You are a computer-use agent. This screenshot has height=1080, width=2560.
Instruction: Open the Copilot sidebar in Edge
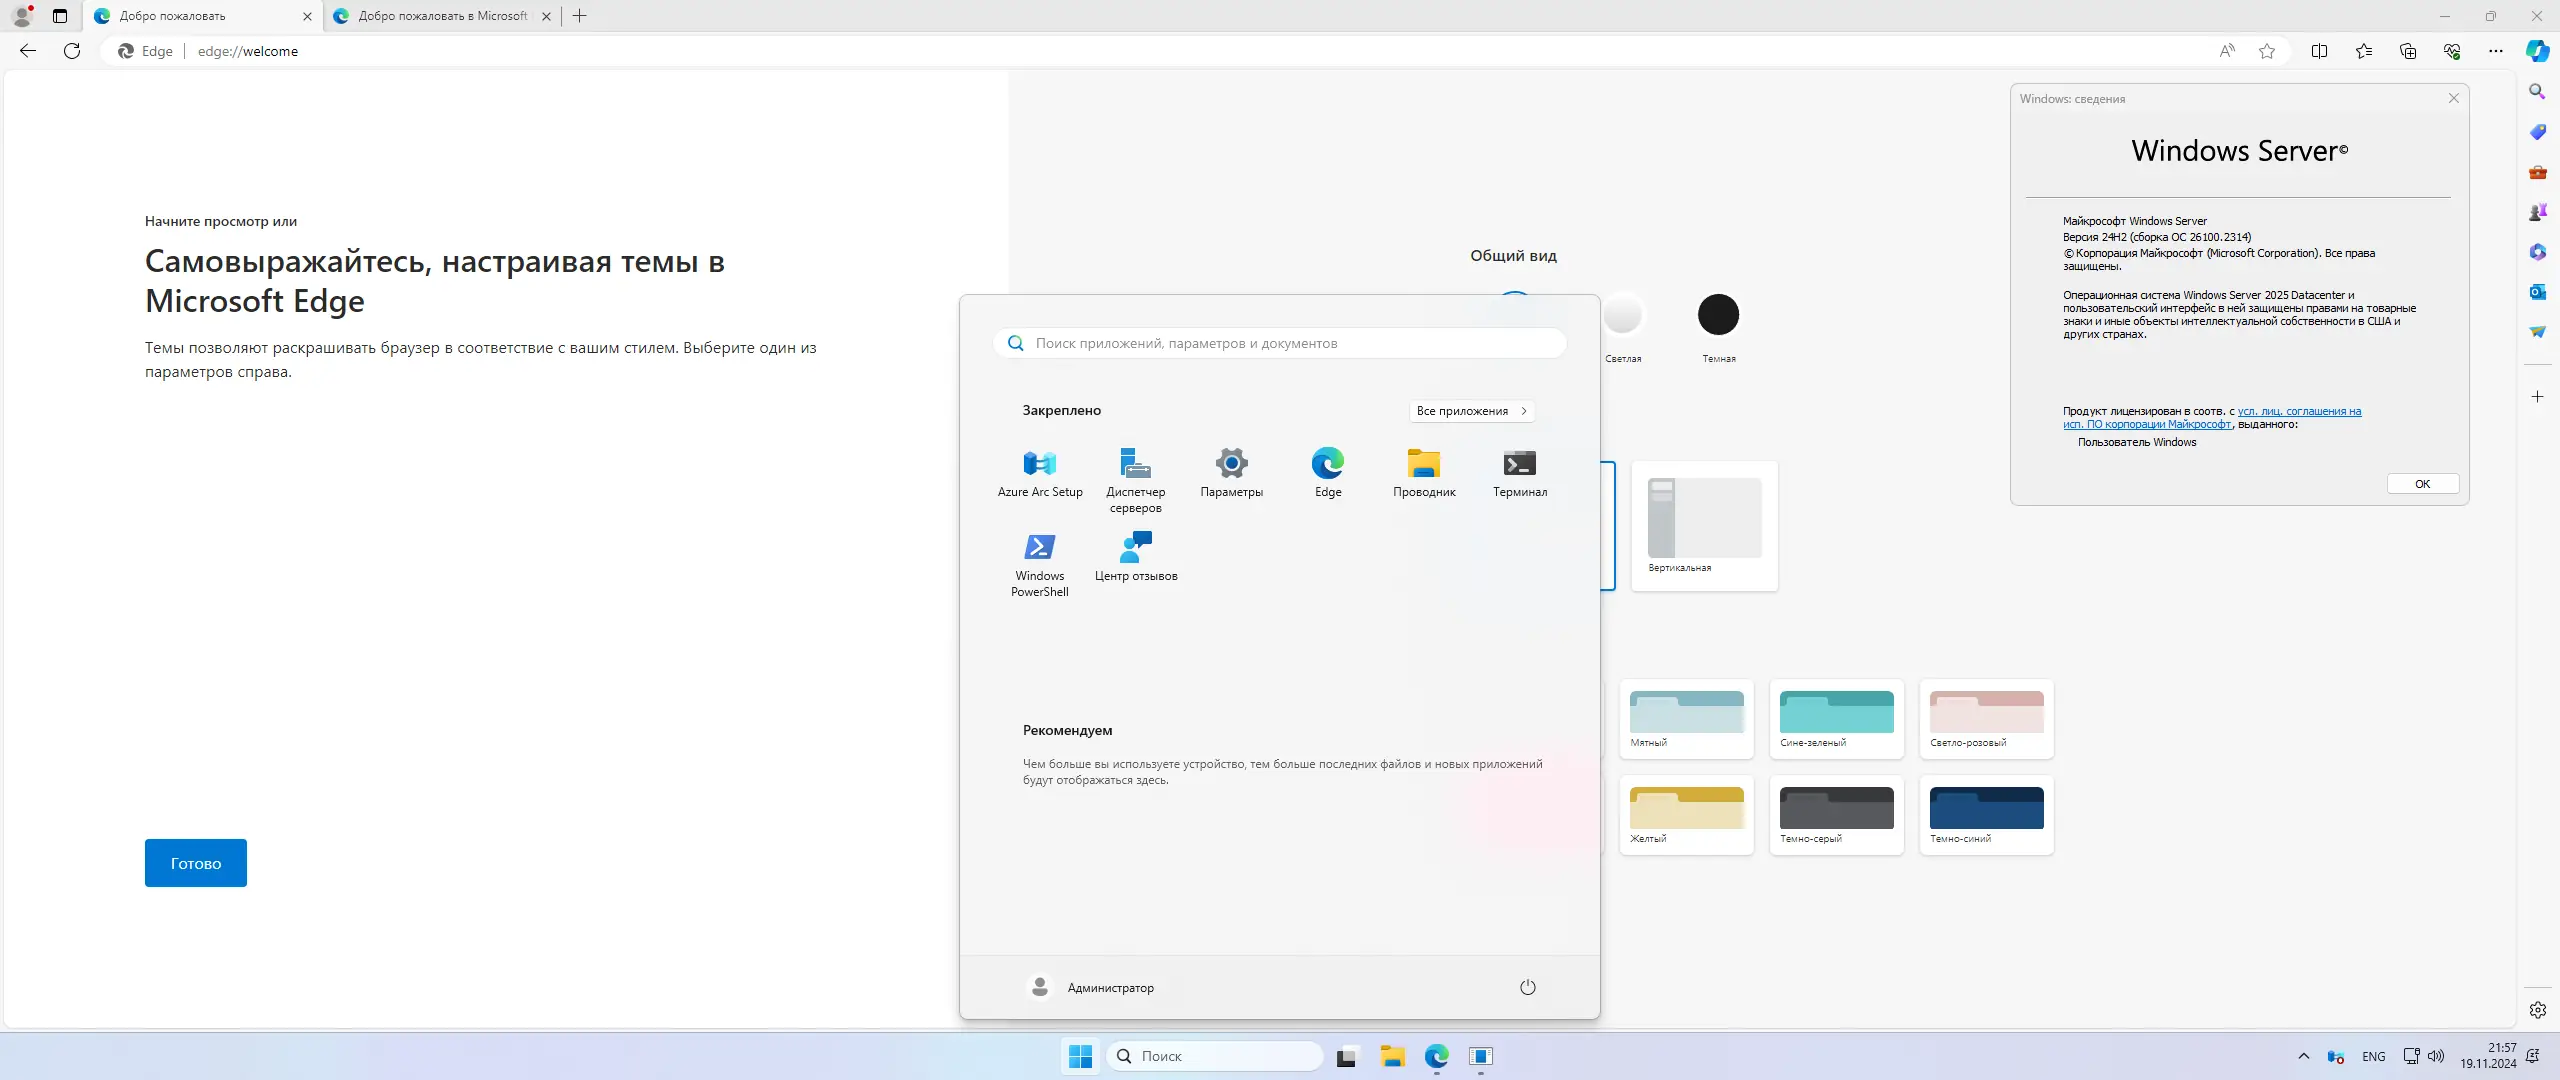click(x=2537, y=51)
